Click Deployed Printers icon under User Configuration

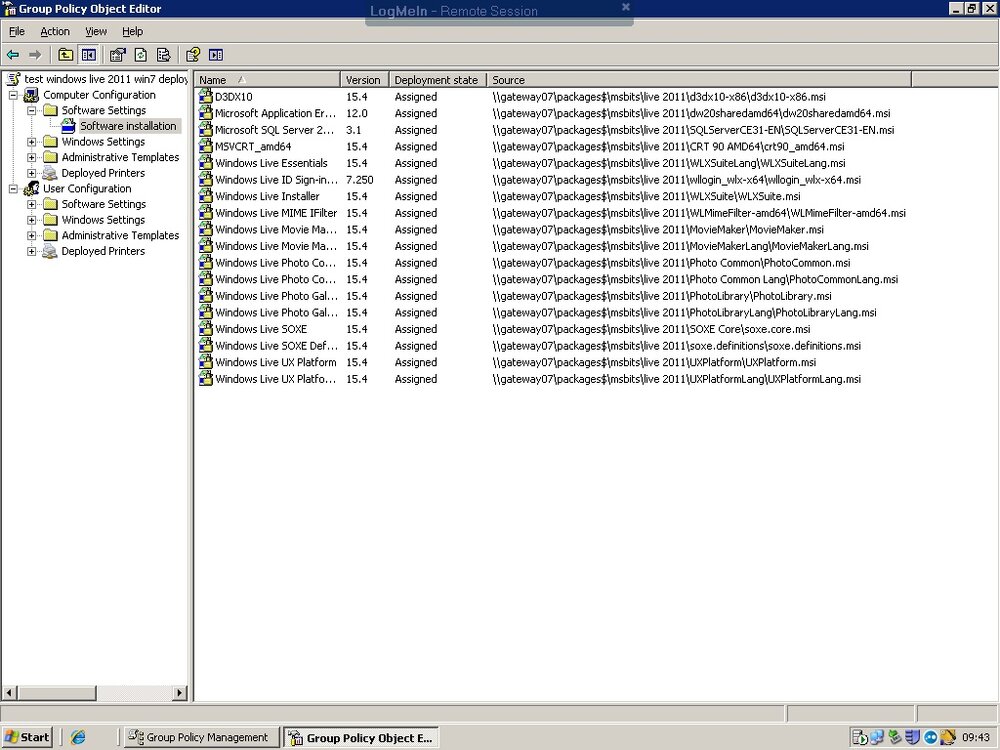tap(50, 251)
